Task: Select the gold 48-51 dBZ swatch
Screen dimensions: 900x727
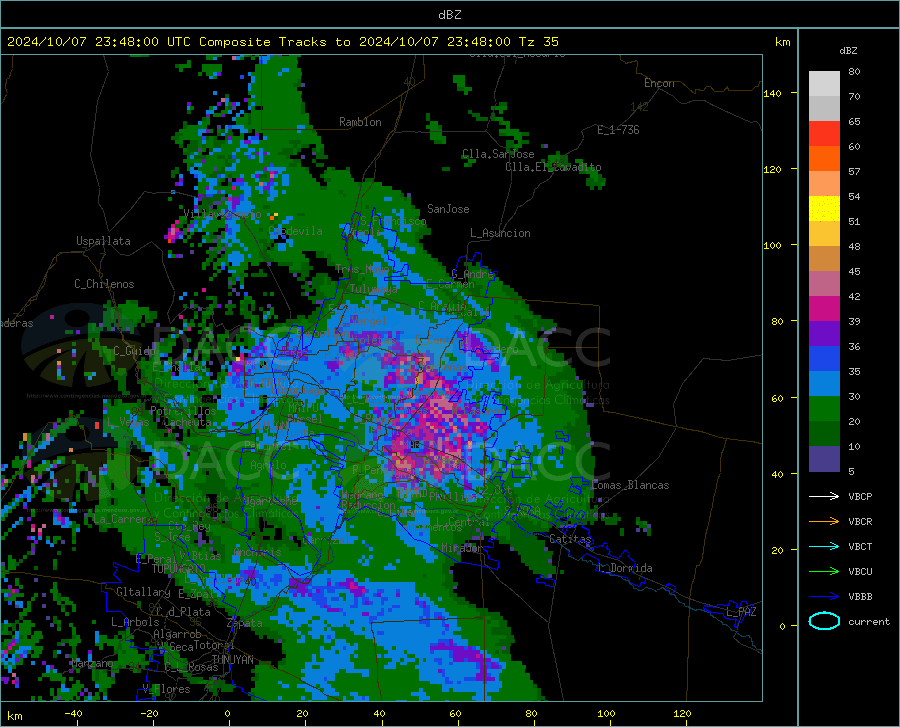Action: pyautogui.click(x=824, y=234)
